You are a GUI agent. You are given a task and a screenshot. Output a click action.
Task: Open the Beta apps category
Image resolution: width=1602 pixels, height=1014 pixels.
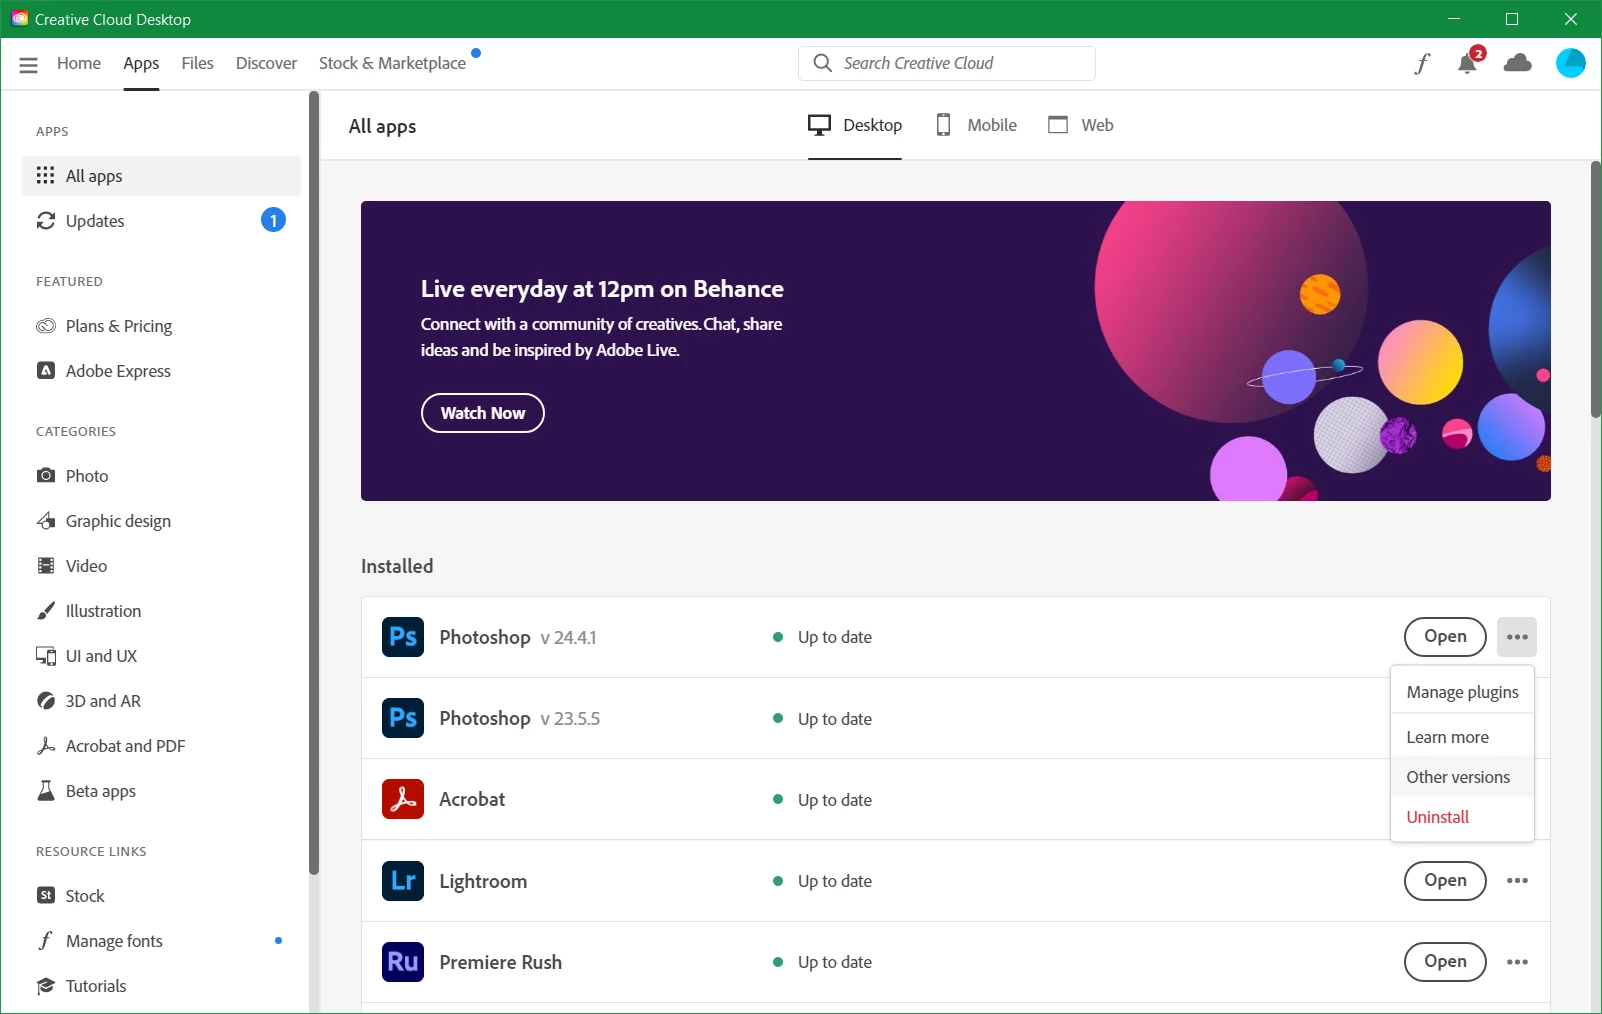pos(160,791)
